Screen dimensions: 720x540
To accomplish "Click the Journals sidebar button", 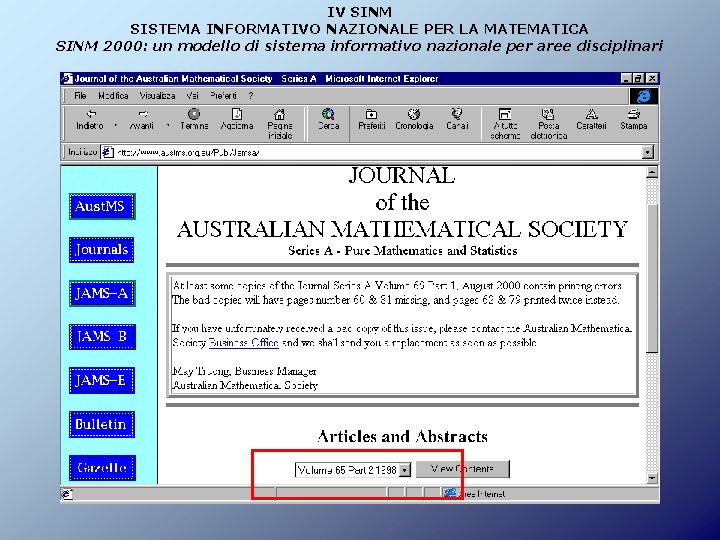I will tap(101, 250).
